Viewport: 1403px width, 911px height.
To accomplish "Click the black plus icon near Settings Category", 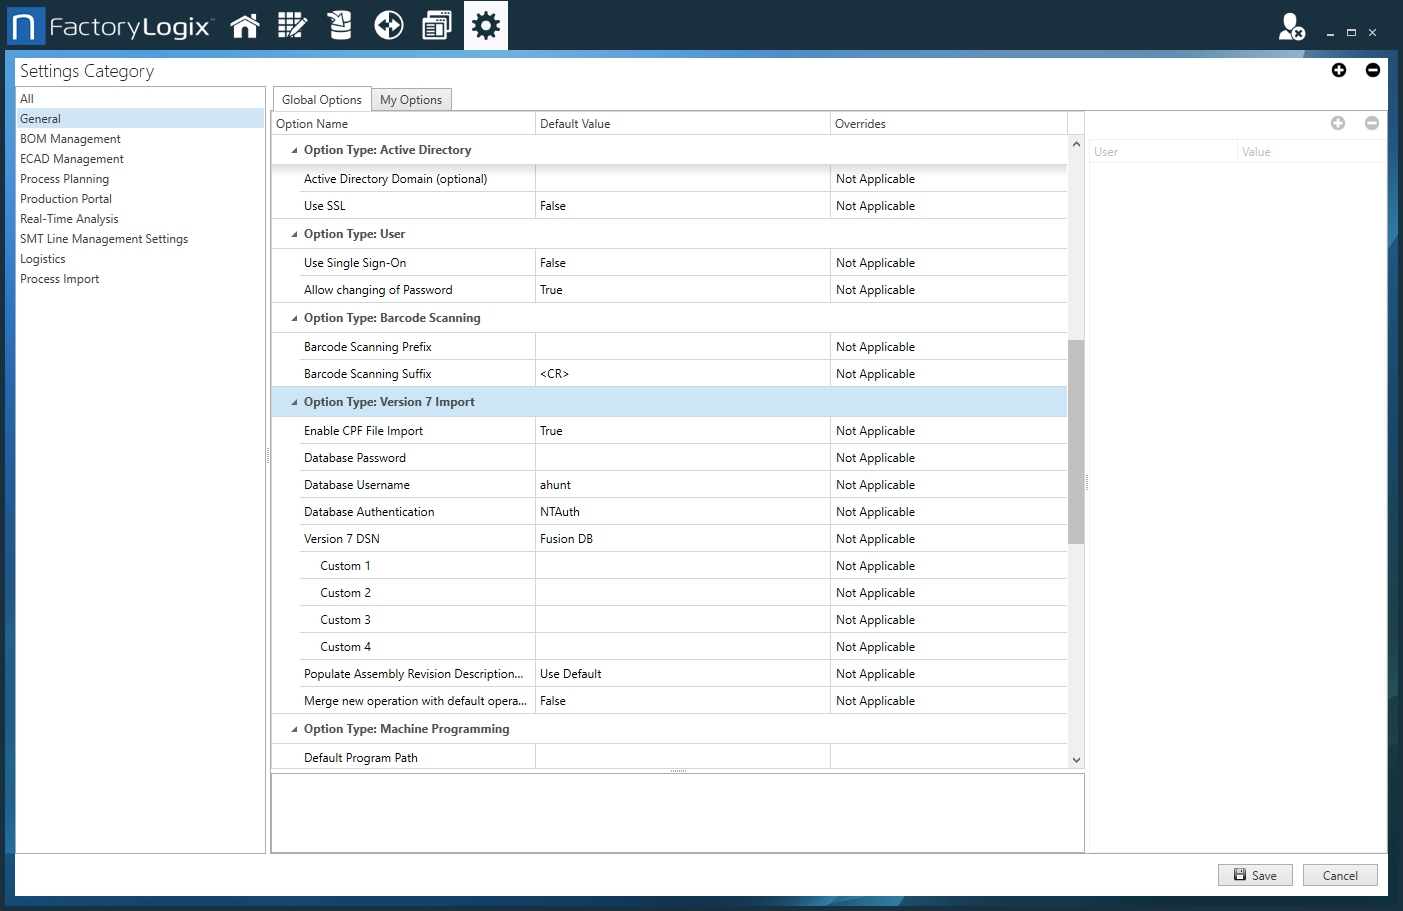I will (1339, 70).
